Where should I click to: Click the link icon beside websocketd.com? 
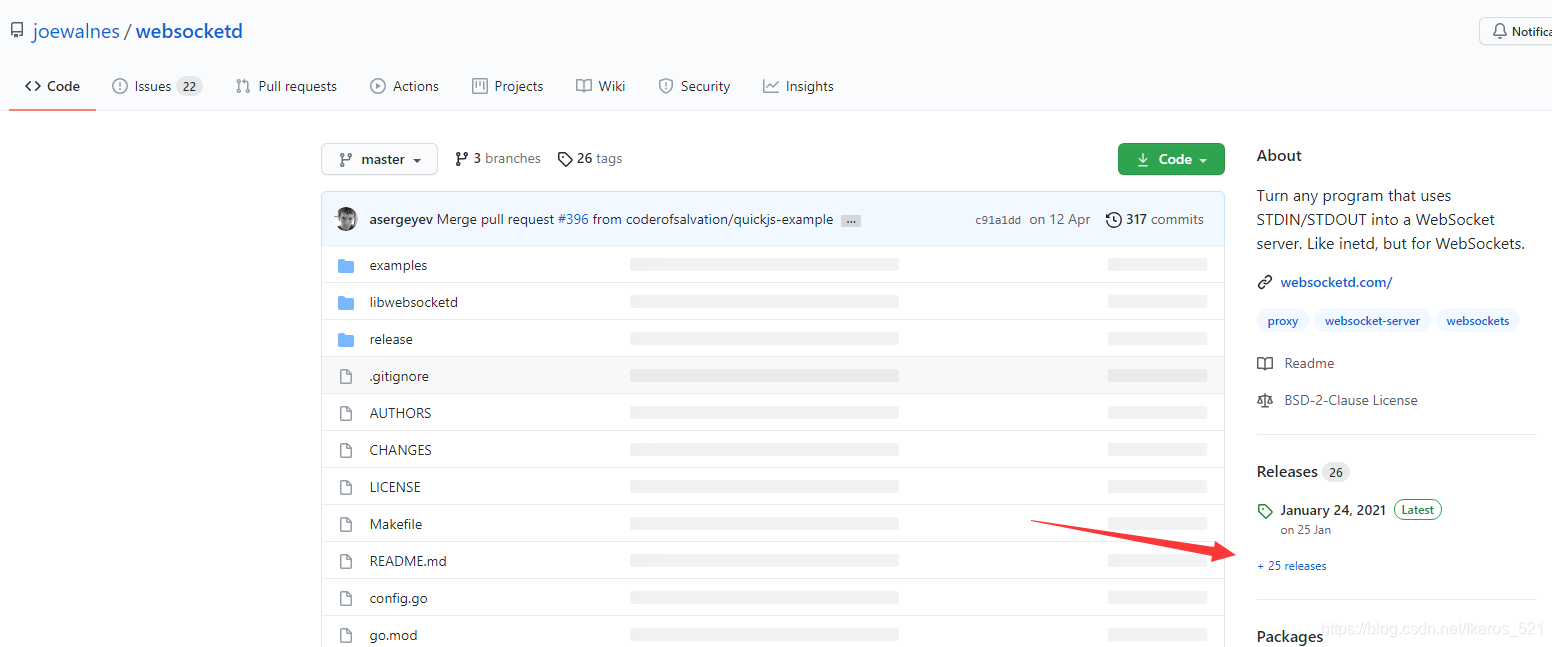pos(1265,282)
